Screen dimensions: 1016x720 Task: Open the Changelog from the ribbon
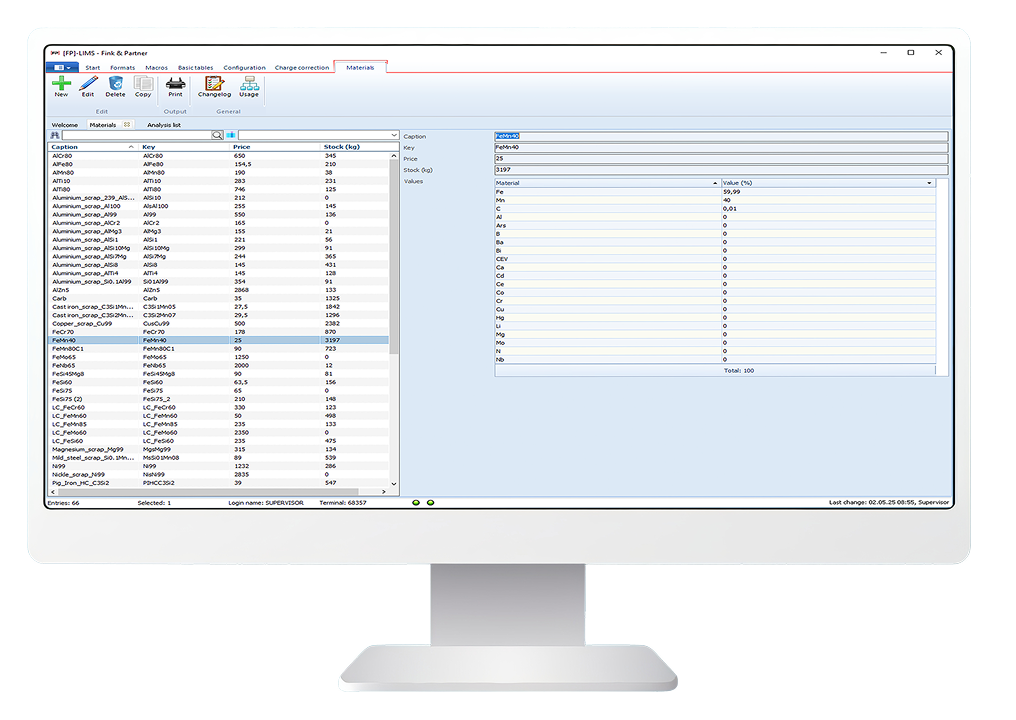[x=214, y=85]
